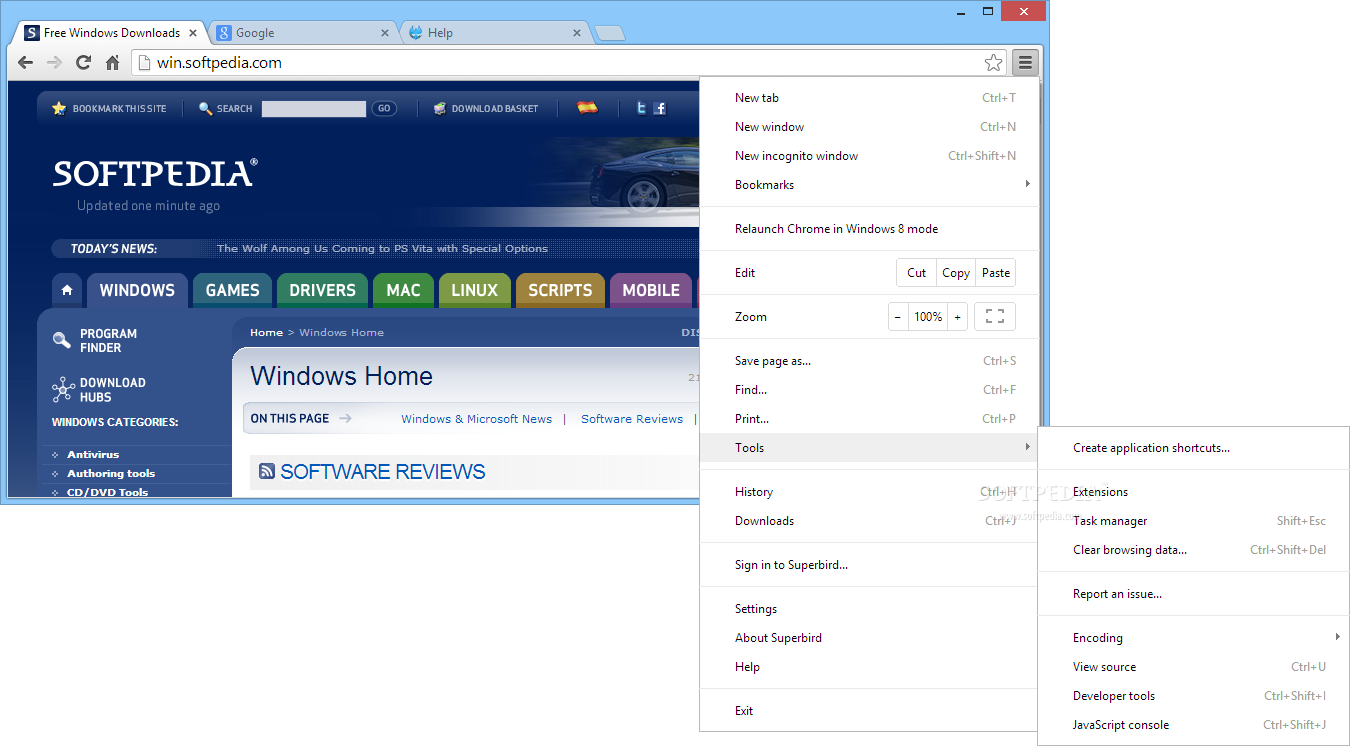Open Settings from the menu
Image resolution: width=1350 pixels, height=746 pixels.
tap(869, 609)
